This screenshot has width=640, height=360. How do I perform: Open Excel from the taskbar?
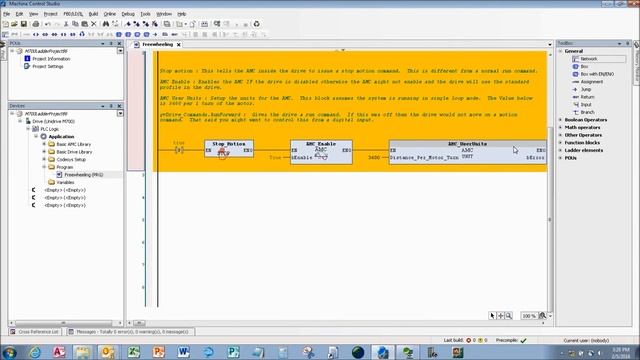point(133,352)
